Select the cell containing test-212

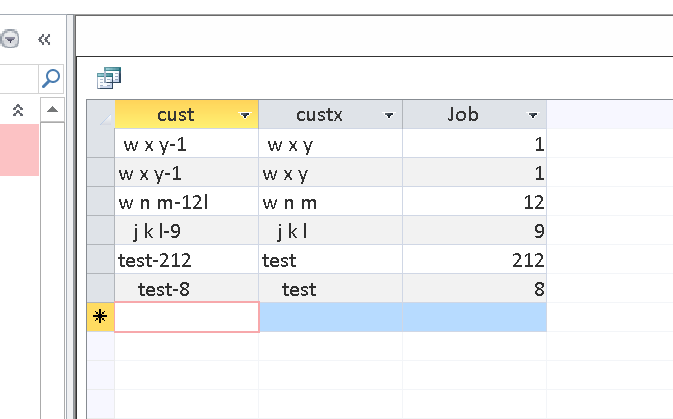pyautogui.click(x=187, y=260)
